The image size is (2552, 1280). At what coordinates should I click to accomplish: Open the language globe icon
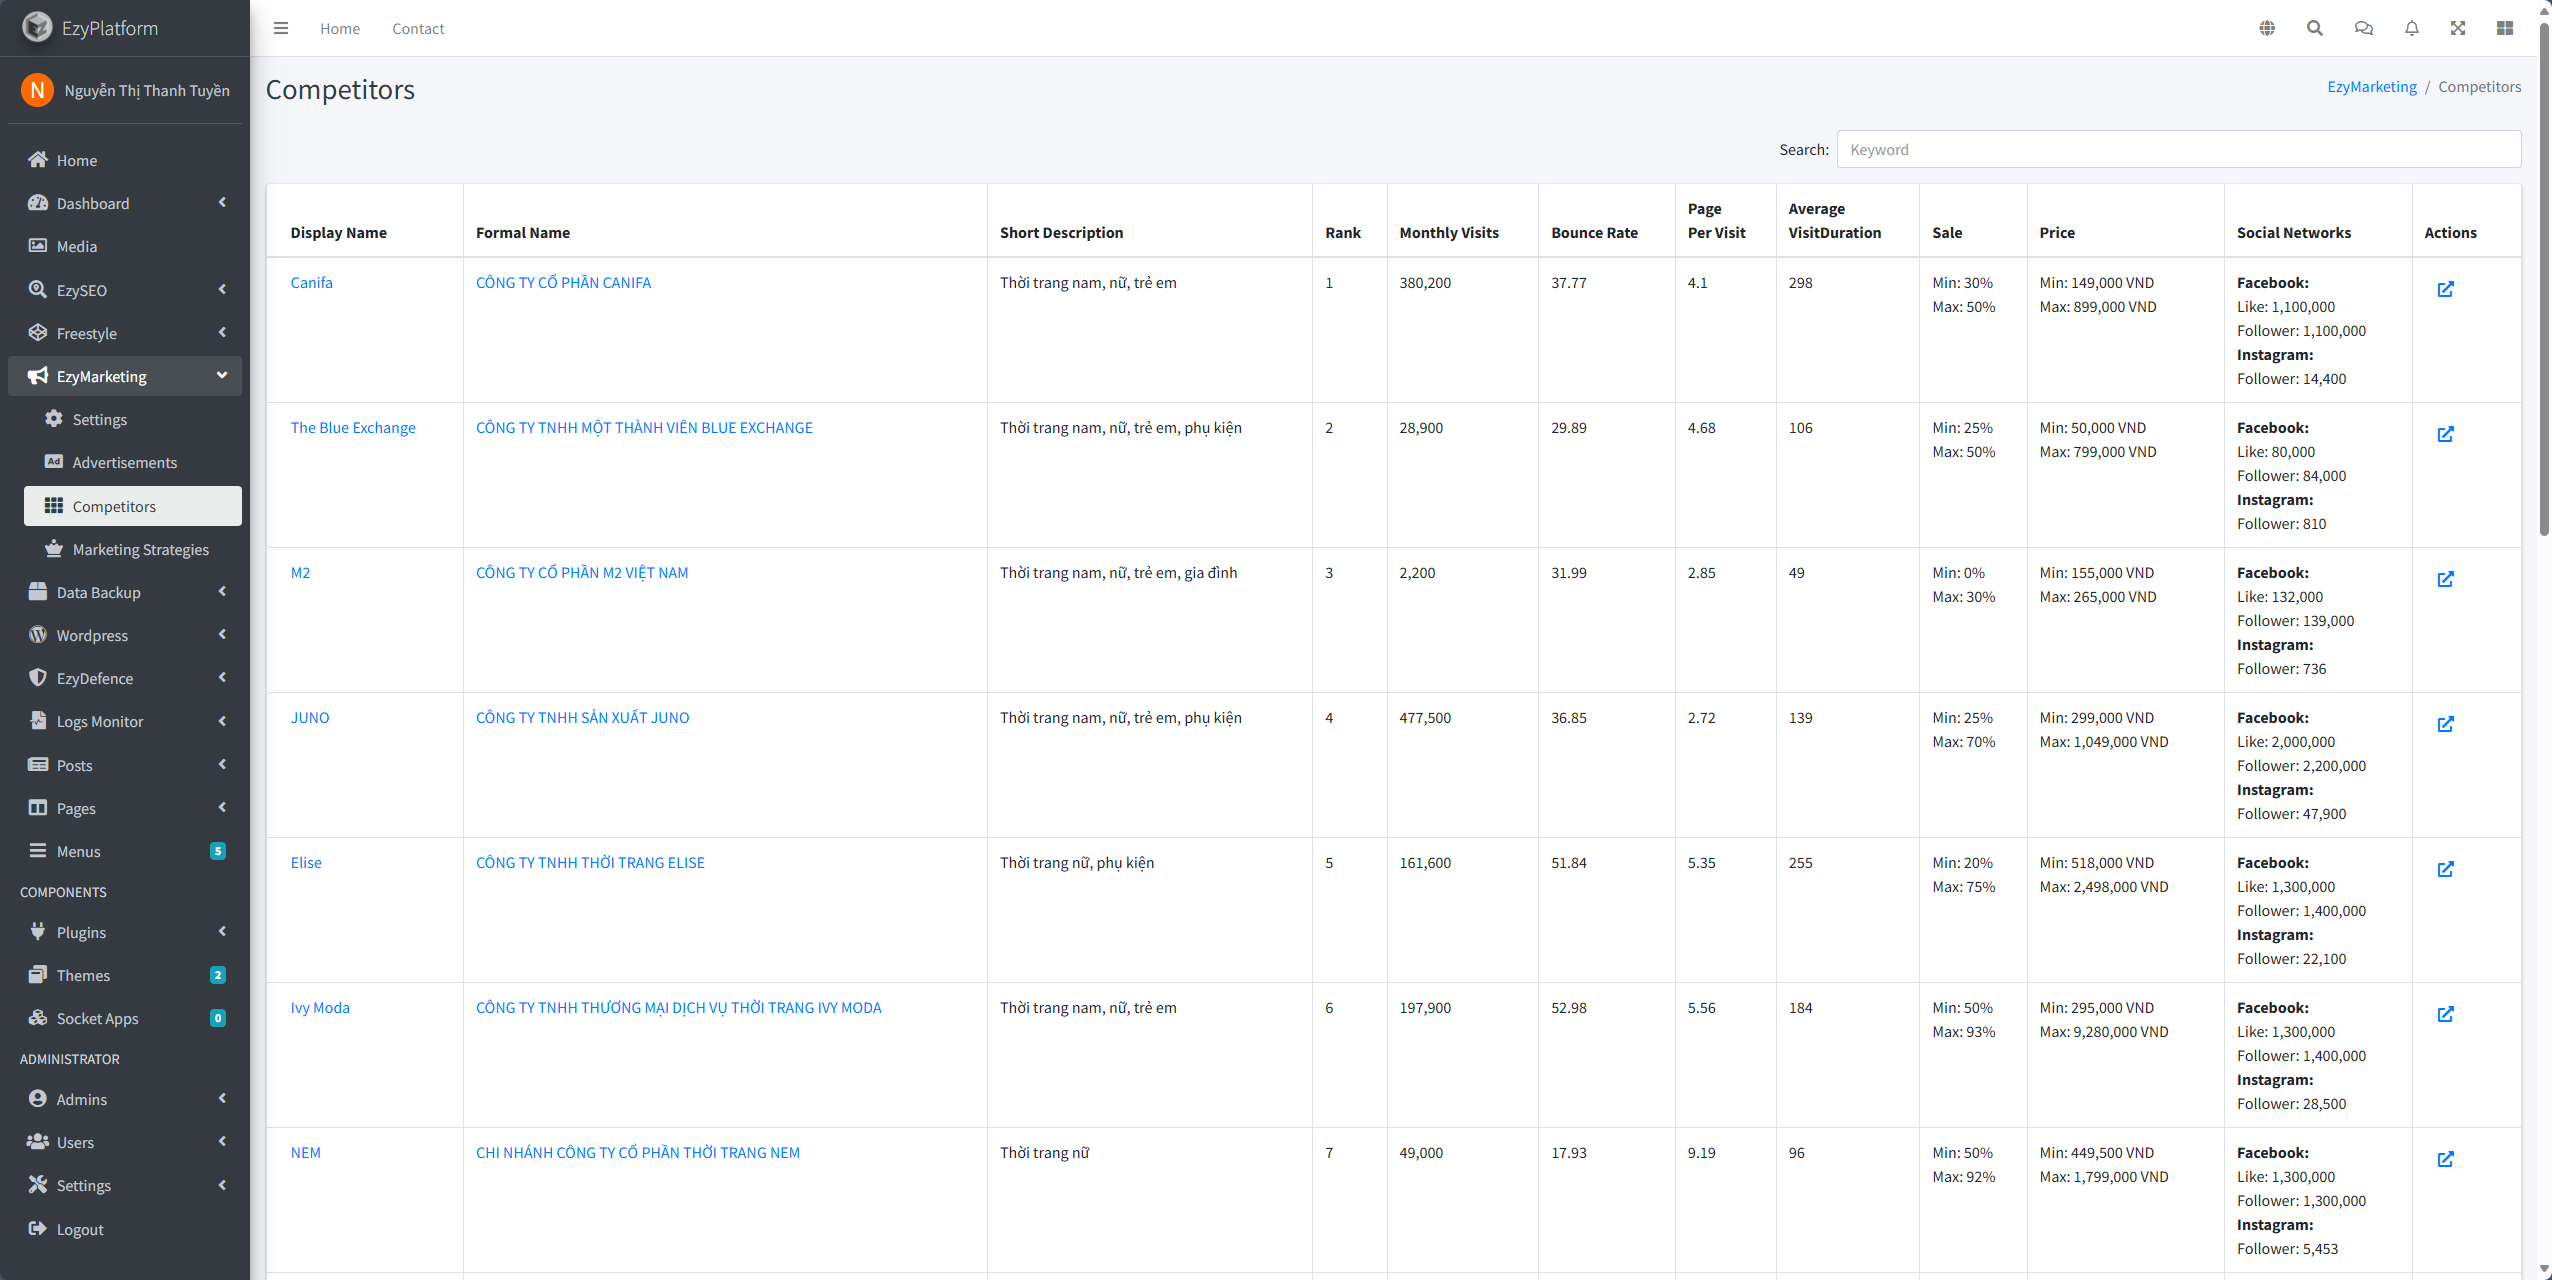click(x=2267, y=28)
